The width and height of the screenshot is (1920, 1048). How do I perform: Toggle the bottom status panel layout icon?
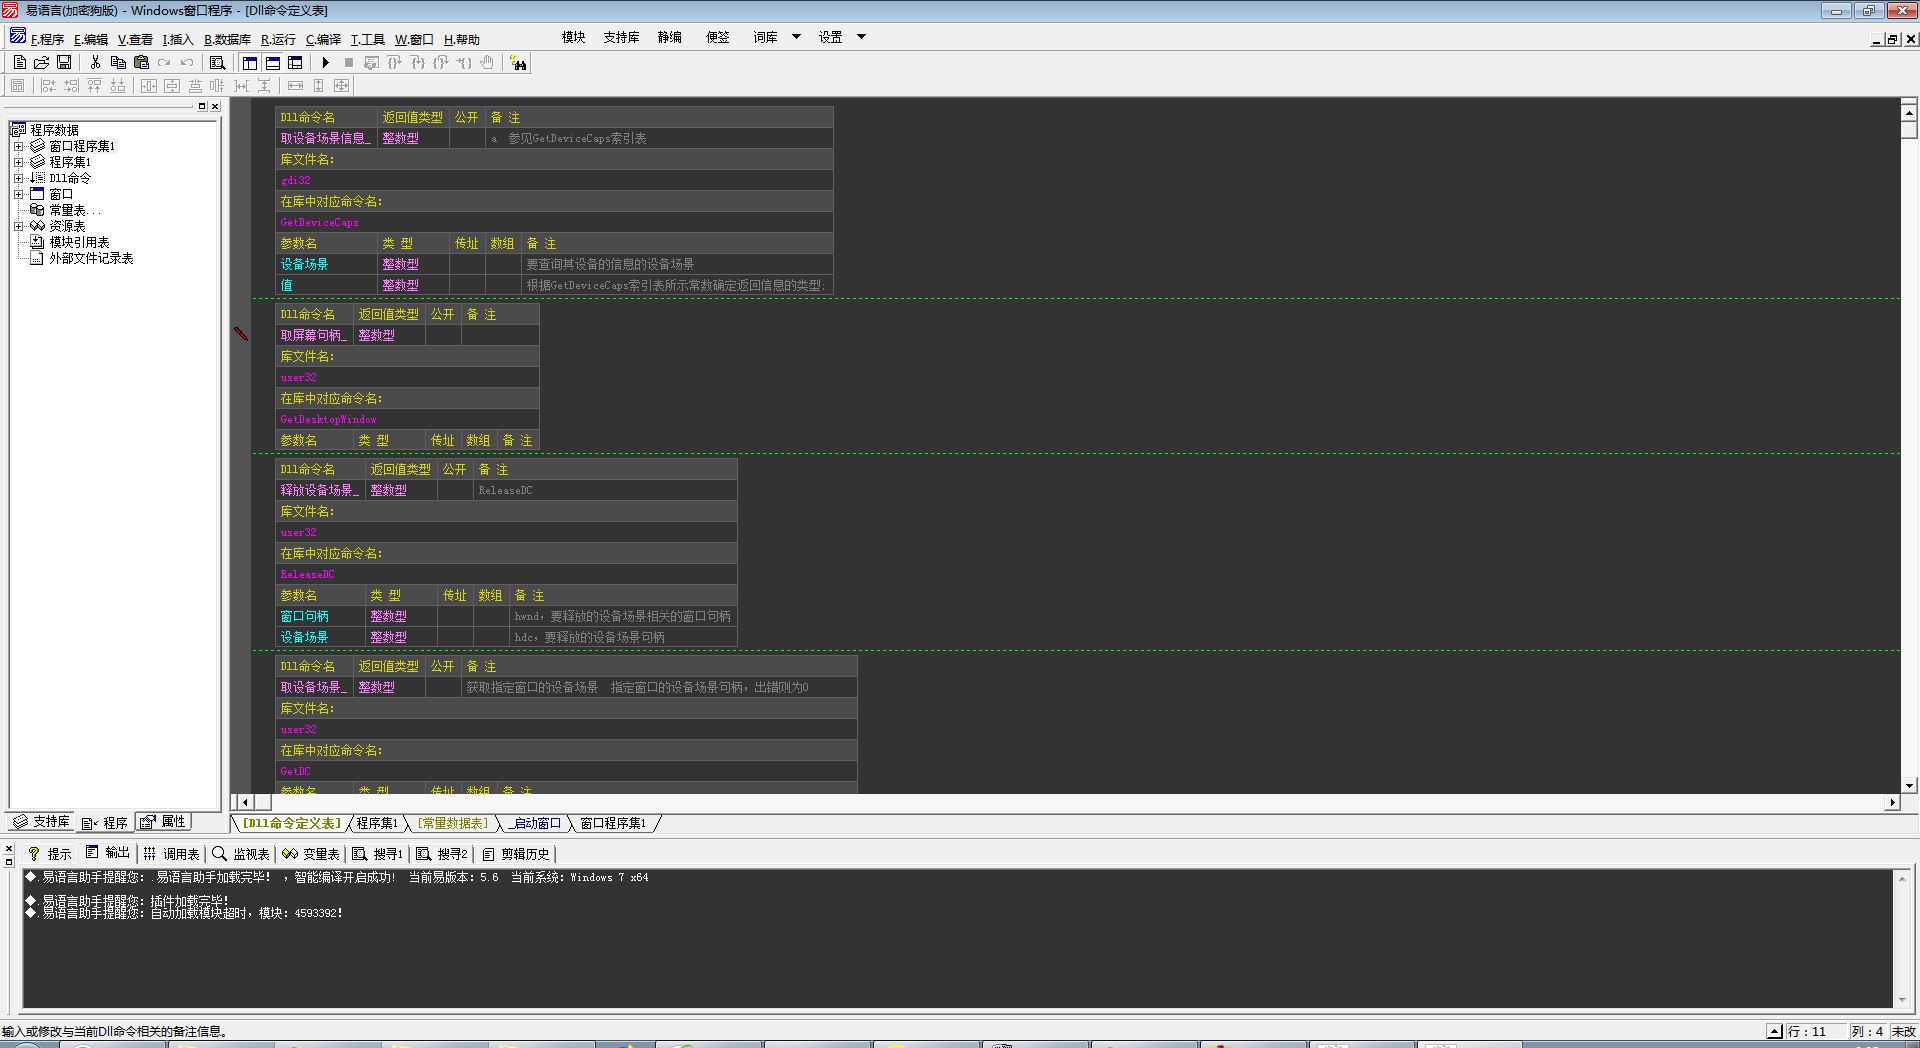(x=273, y=62)
